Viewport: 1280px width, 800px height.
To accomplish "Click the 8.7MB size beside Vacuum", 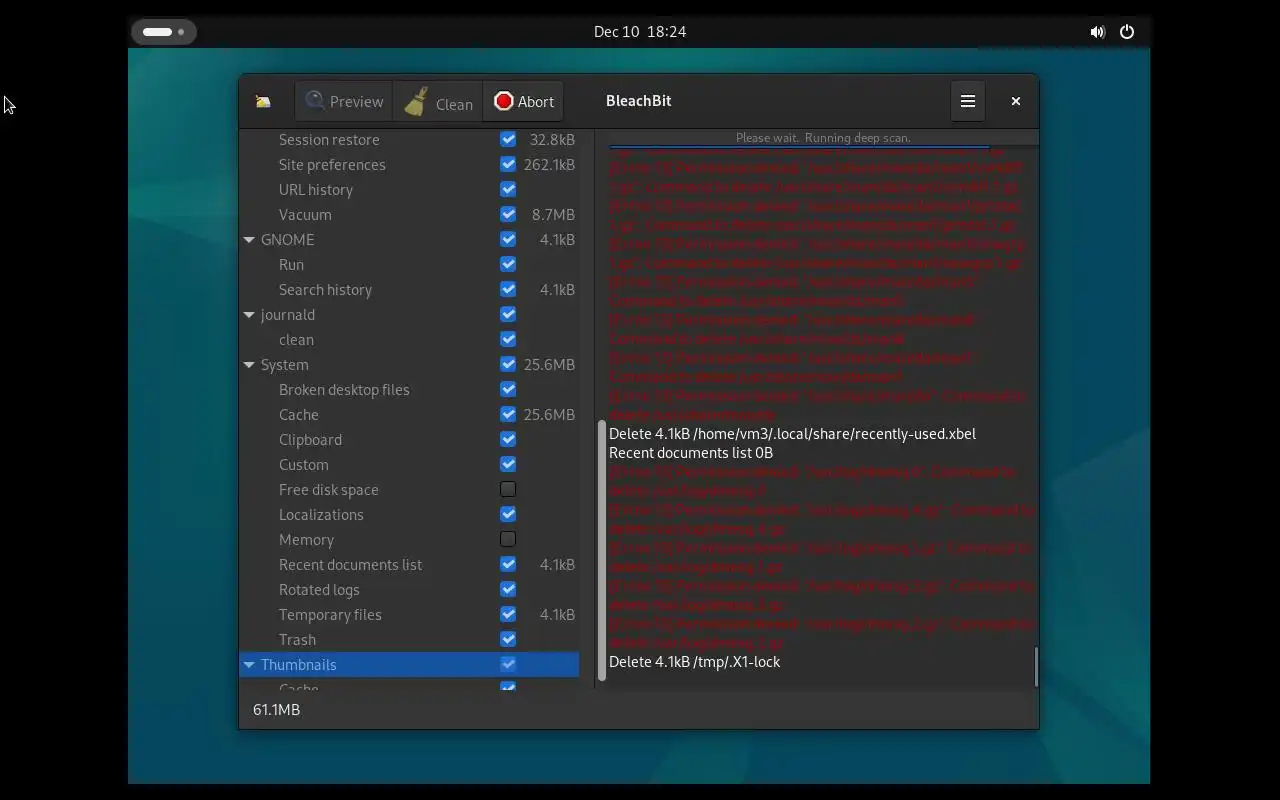I will click(x=553, y=214).
